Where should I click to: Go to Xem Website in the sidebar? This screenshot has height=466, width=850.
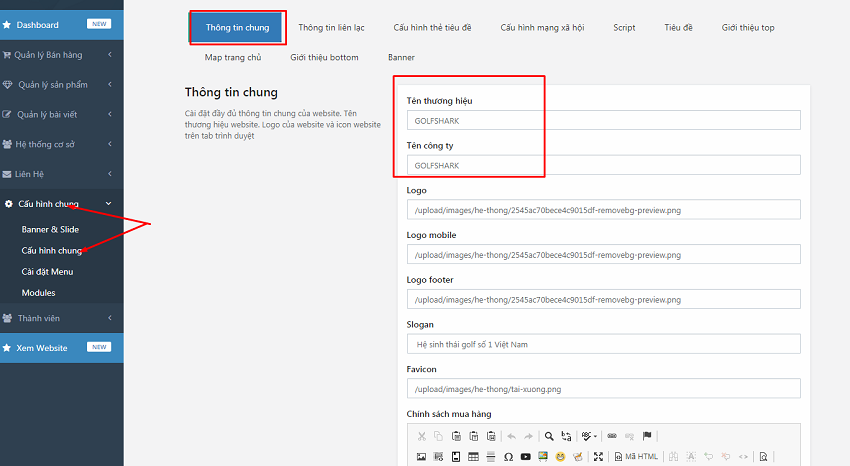(x=42, y=347)
